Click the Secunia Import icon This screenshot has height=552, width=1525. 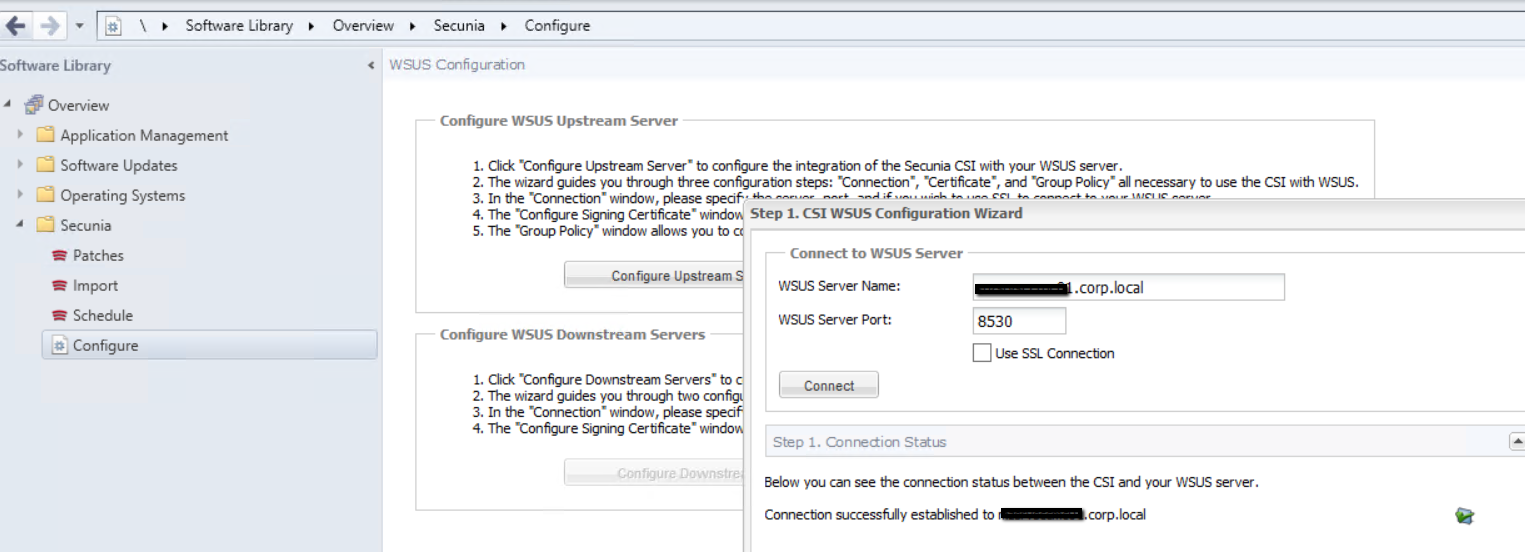(x=59, y=286)
